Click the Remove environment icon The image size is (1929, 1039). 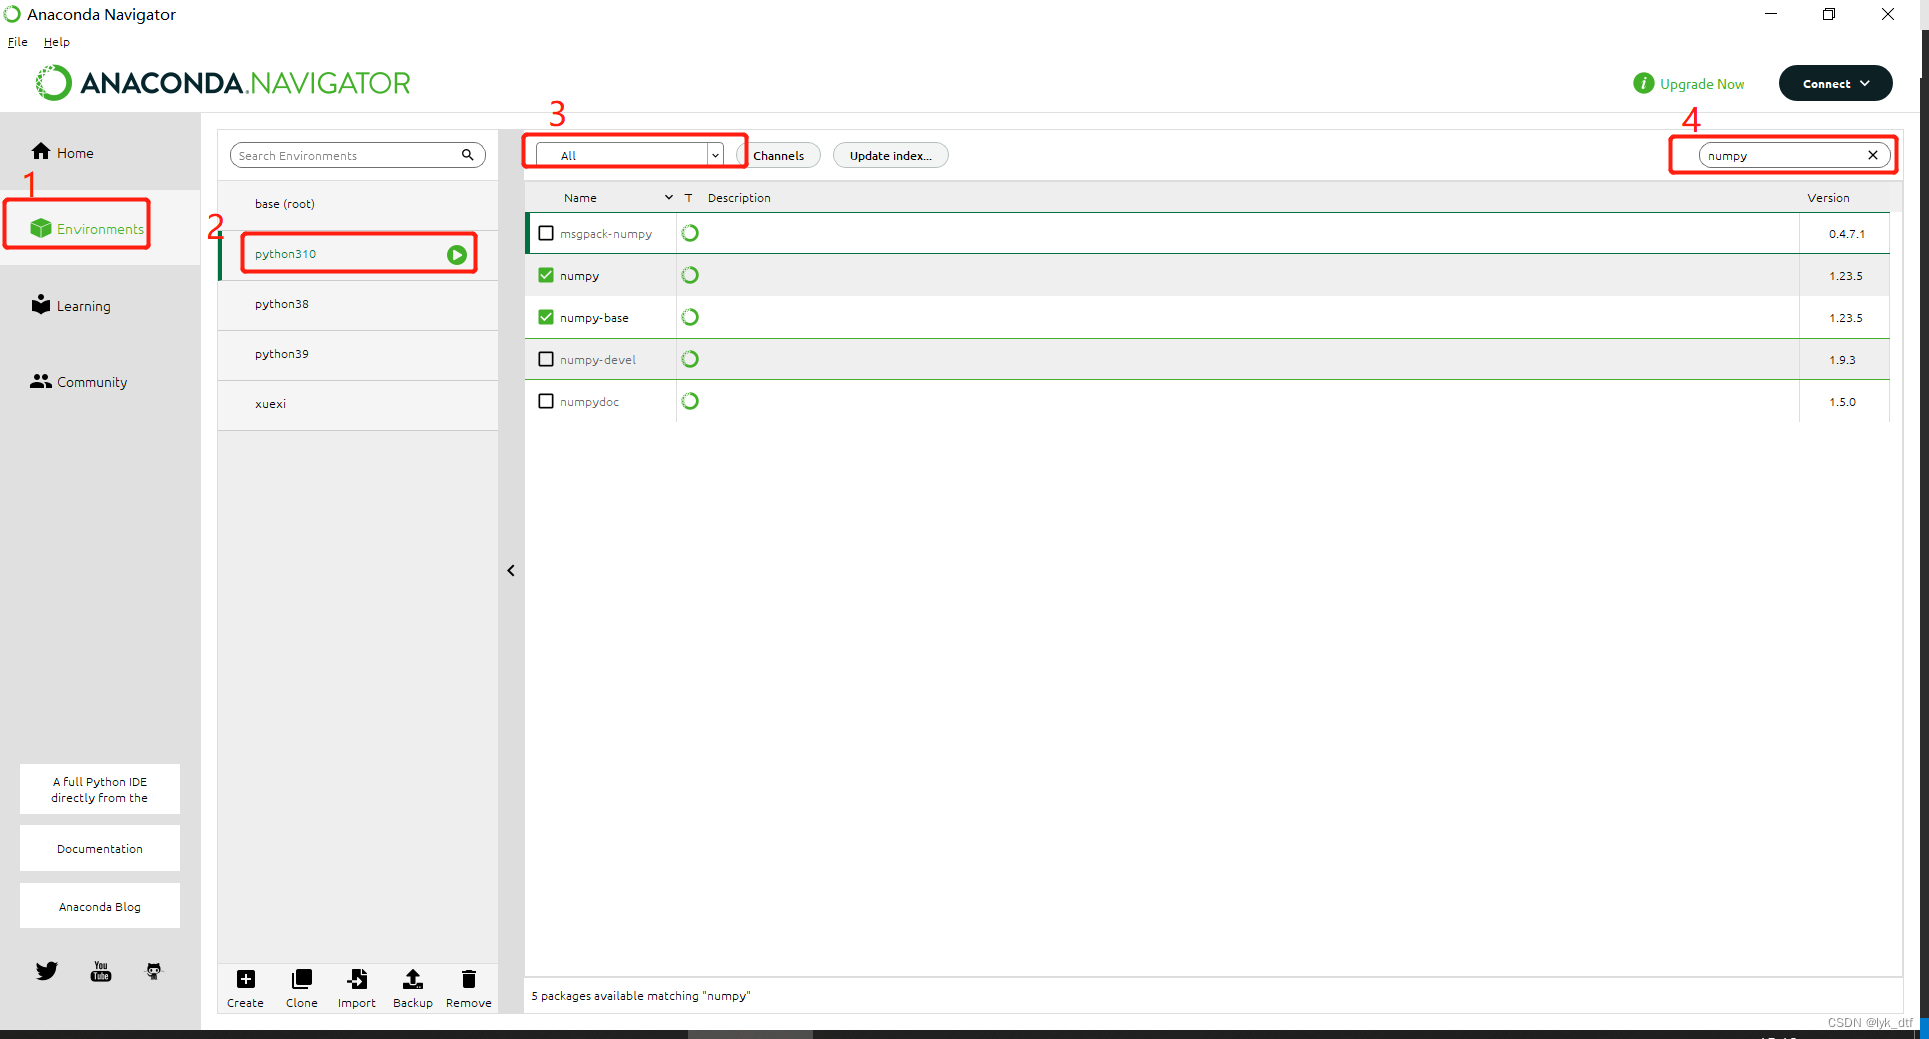pos(468,979)
